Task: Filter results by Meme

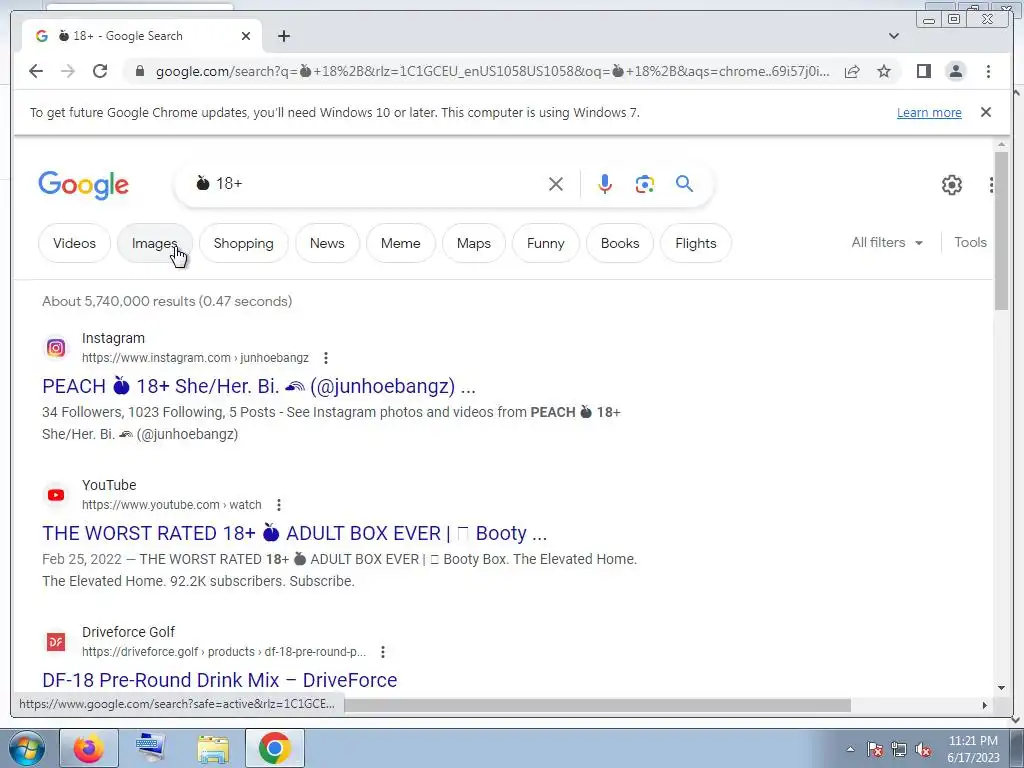Action: pyautogui.click(x=400, y=243)
